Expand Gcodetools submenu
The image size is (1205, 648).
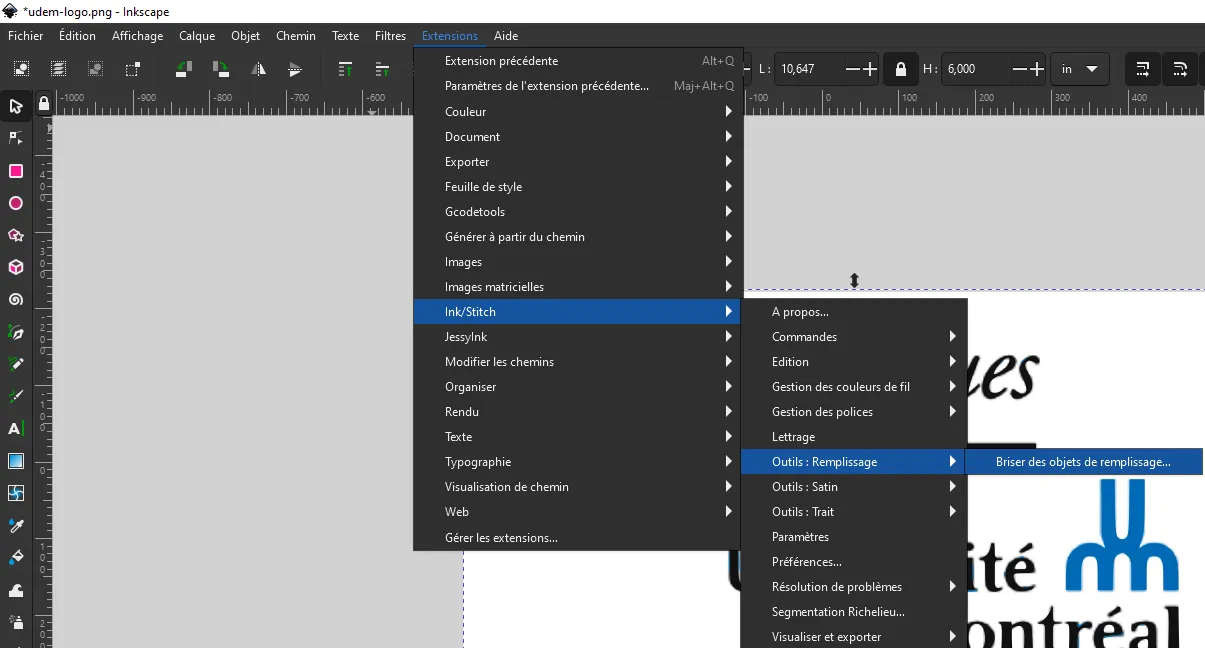point(577,212)
